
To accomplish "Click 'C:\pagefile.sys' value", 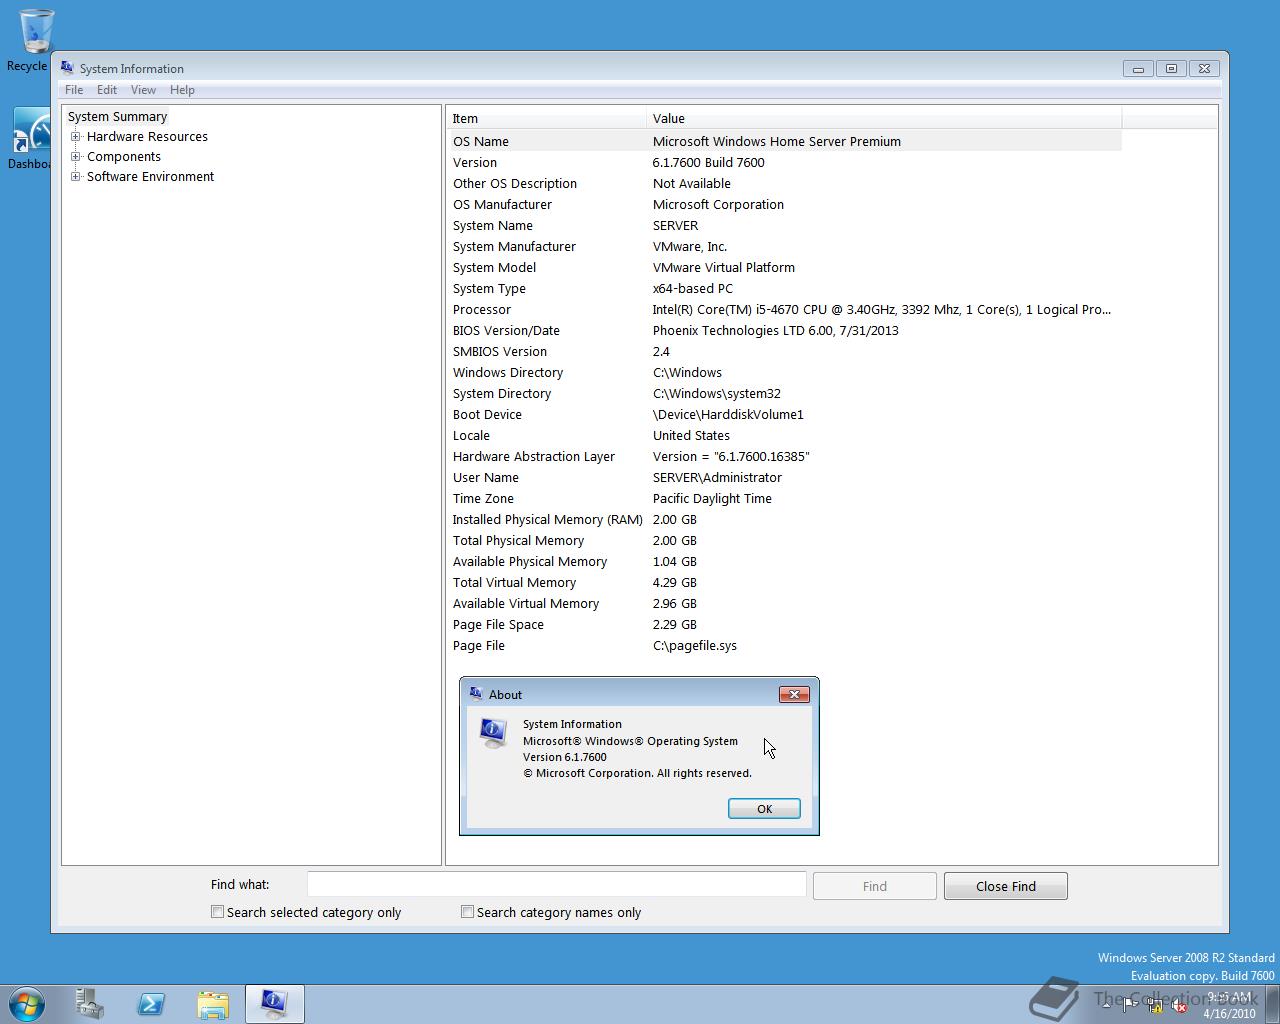I will 695,645.
